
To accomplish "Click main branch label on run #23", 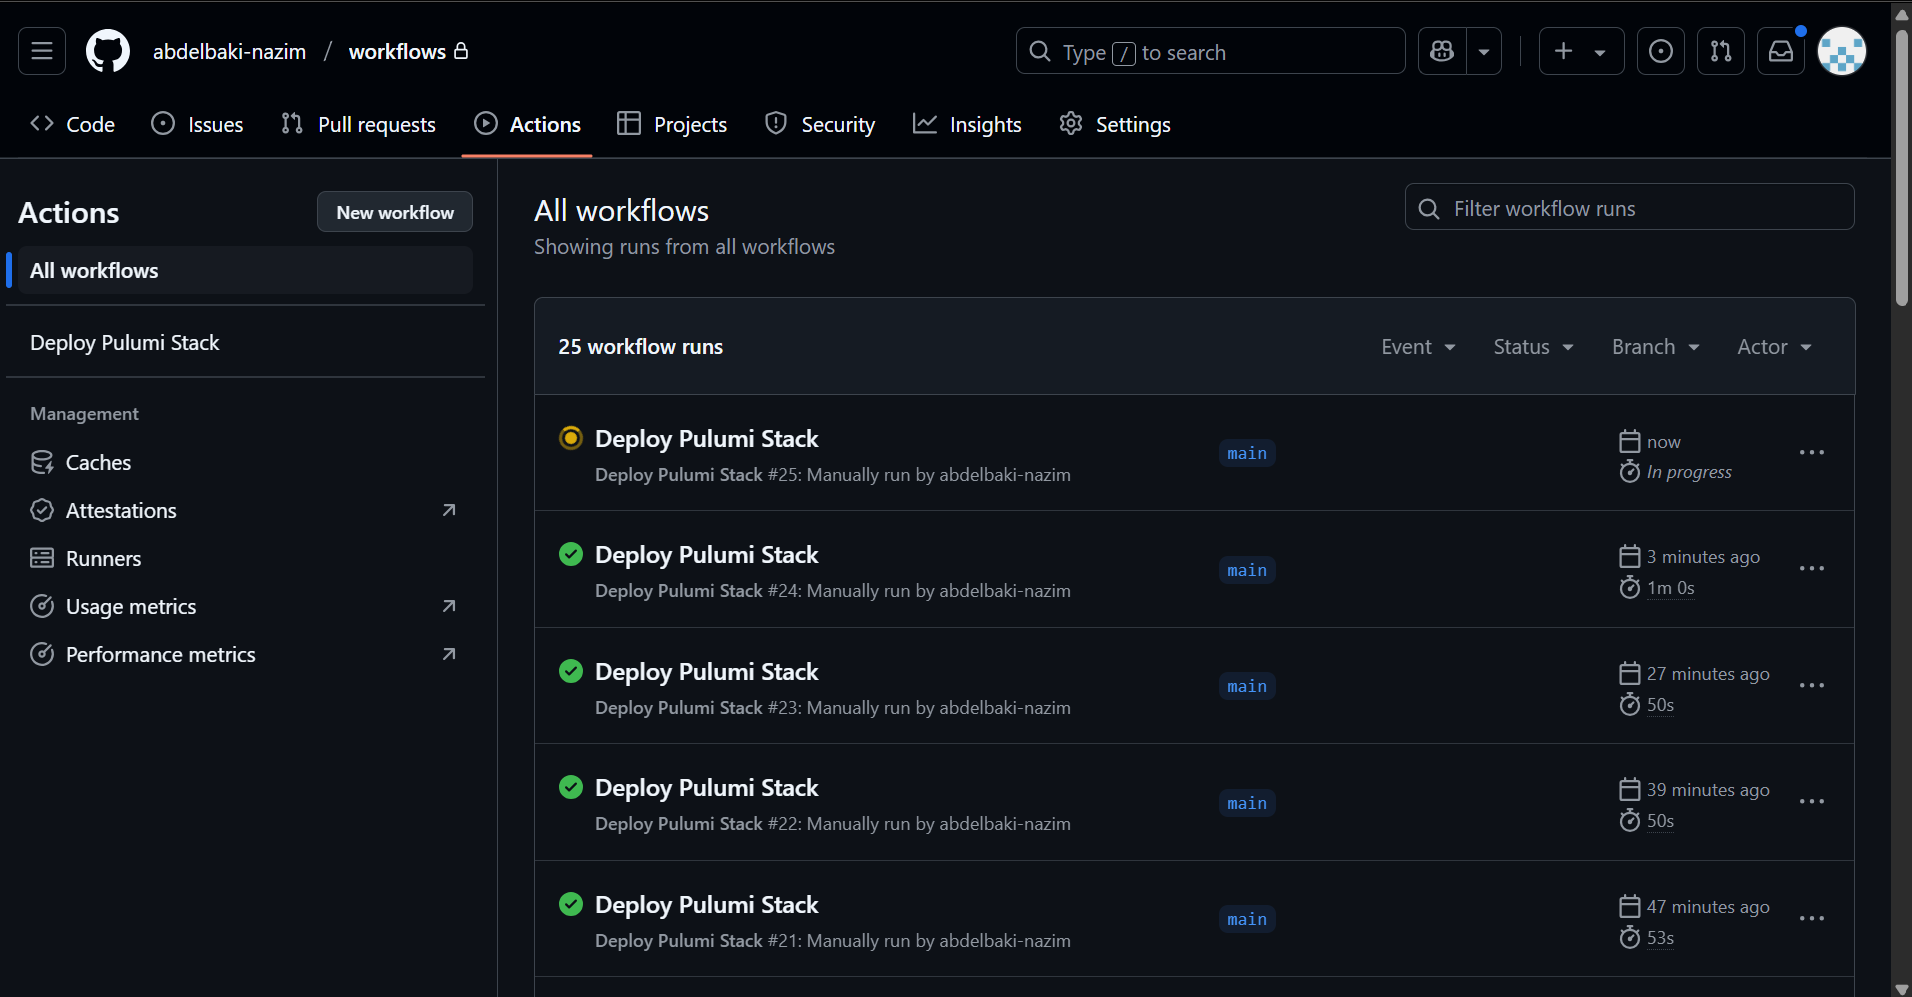I will pyautogui.click(x=1247, y=686).
